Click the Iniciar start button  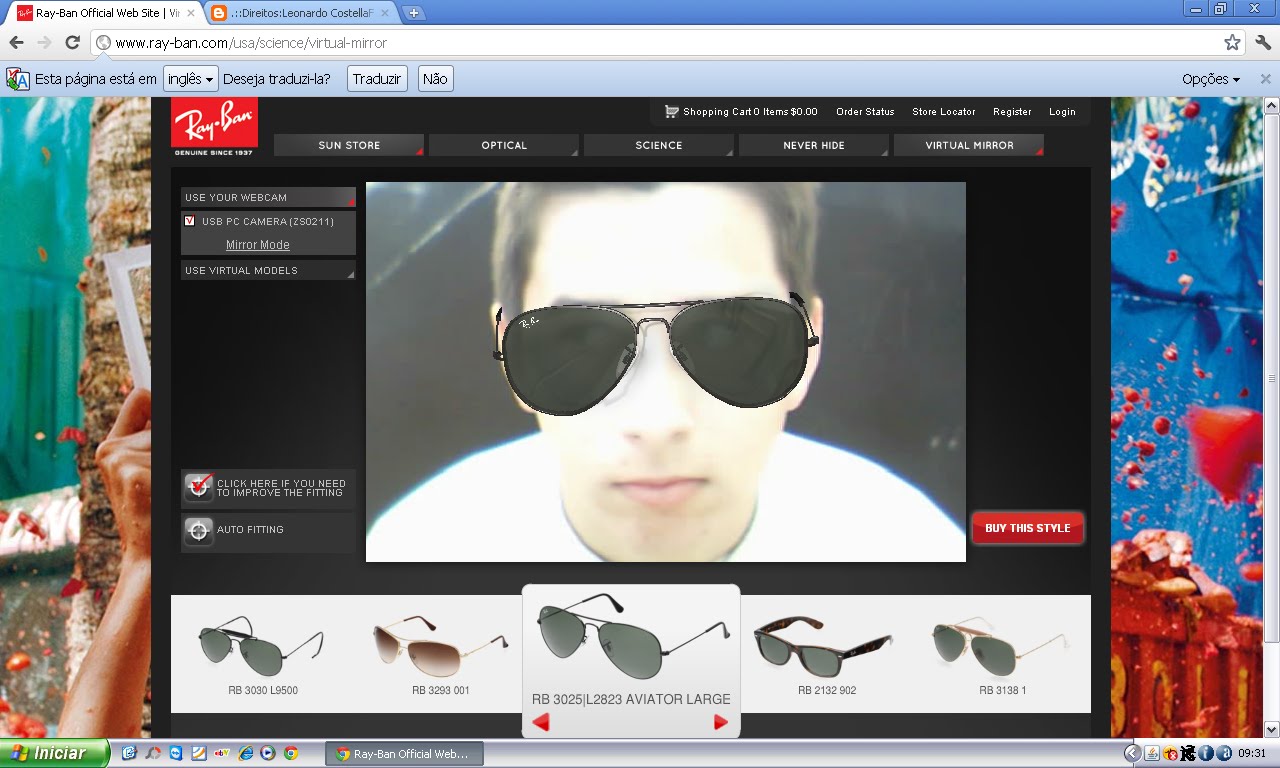click(55, 753)
